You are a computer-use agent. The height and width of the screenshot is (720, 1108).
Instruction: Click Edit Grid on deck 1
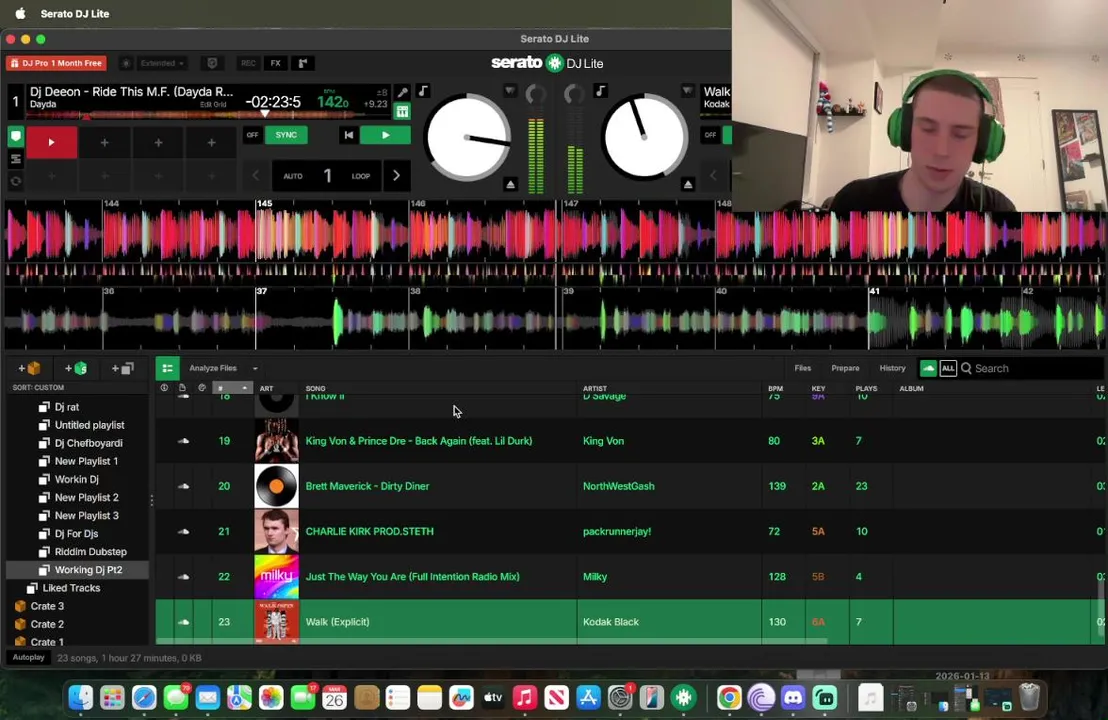click(x=213, y=105)
